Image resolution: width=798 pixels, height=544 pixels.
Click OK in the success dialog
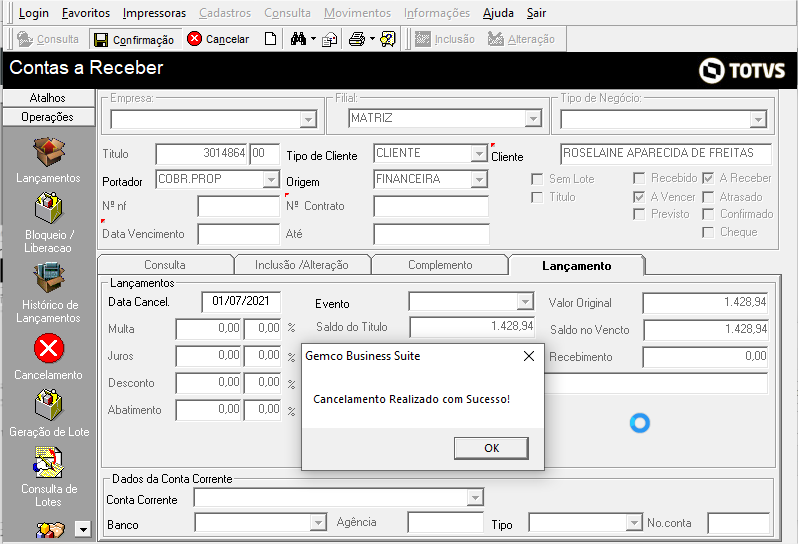tap(491, 448)
